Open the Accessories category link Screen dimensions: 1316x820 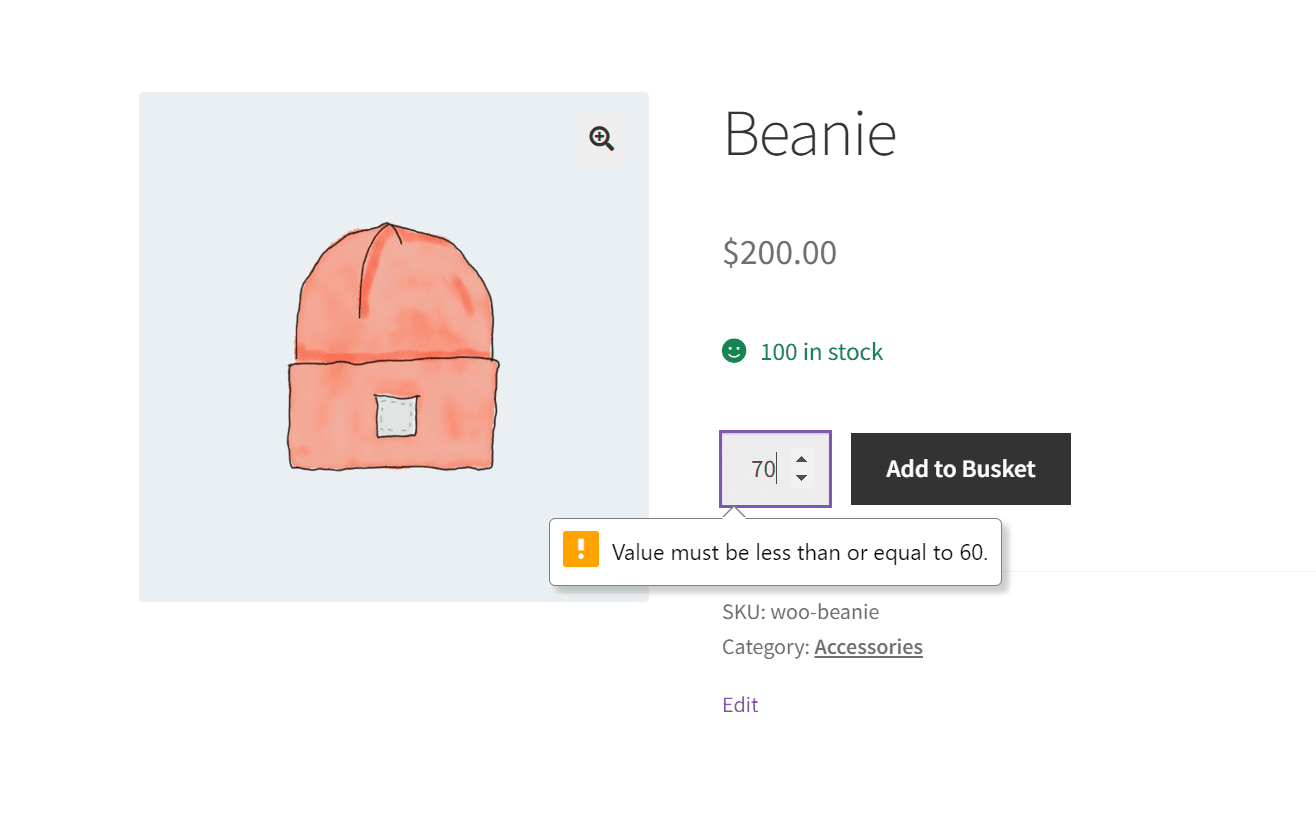coord(868,647)
